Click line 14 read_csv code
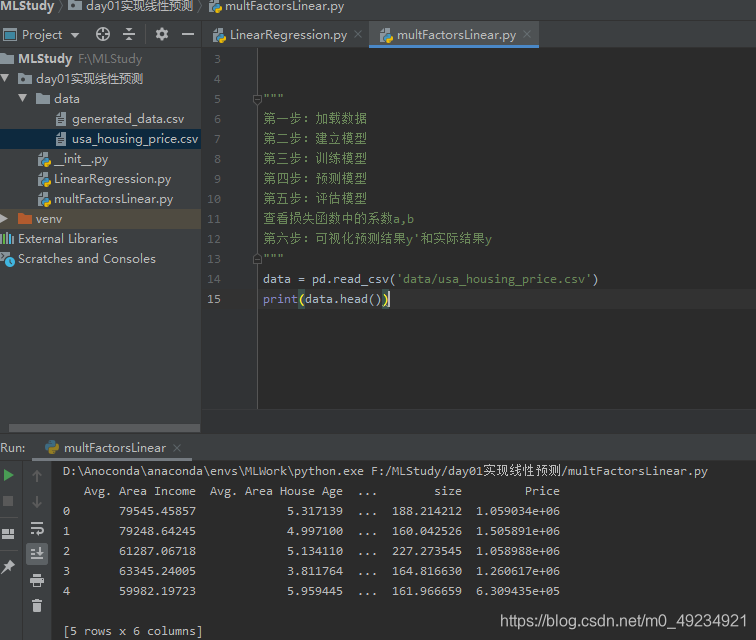Viewport: 756px width, 640px height. pyautogui.click(x=430, y=279)
